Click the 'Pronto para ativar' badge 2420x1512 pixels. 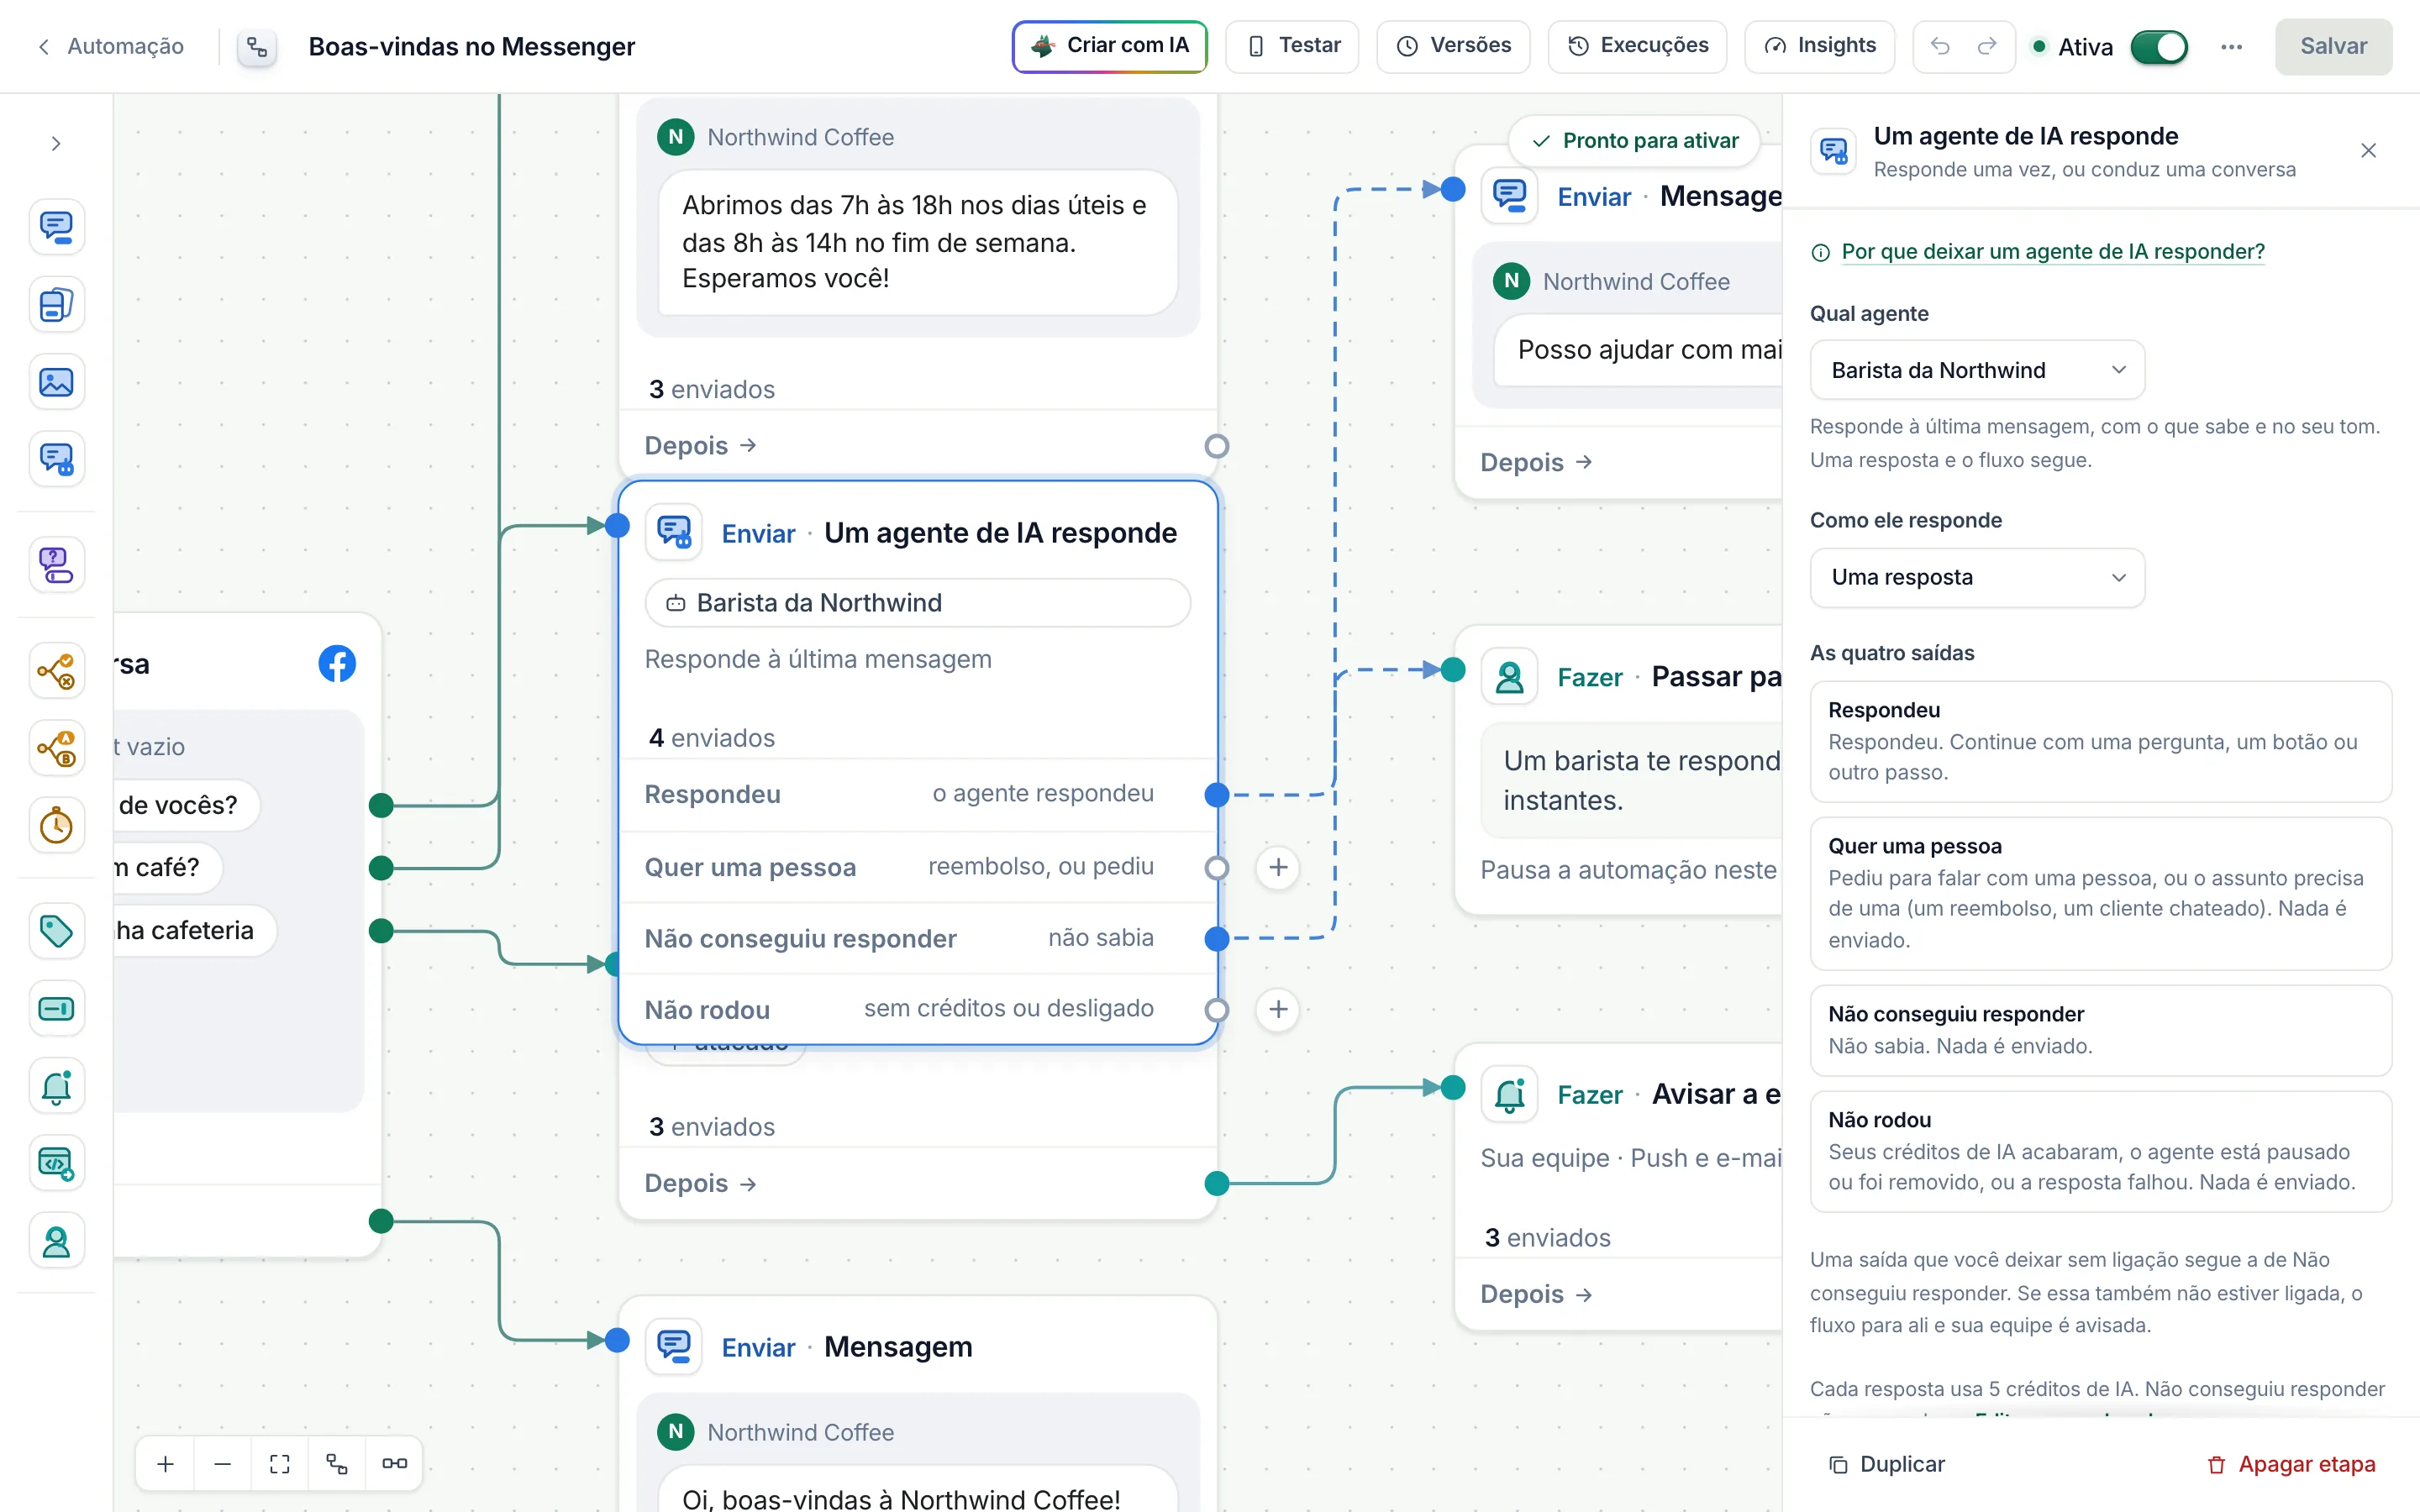coord(1634,141)
